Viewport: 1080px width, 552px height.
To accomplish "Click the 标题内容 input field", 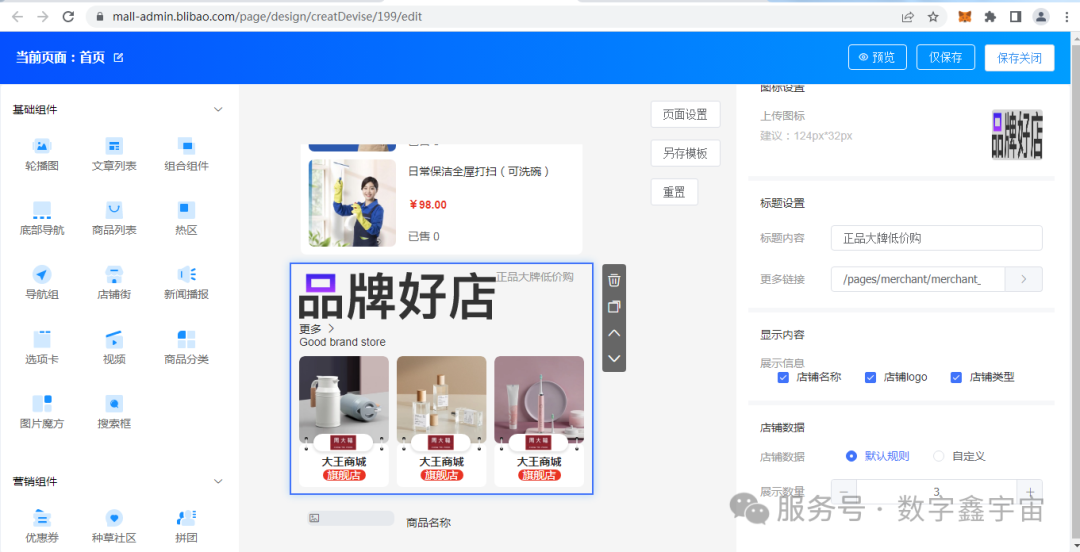I will (937, 238).
